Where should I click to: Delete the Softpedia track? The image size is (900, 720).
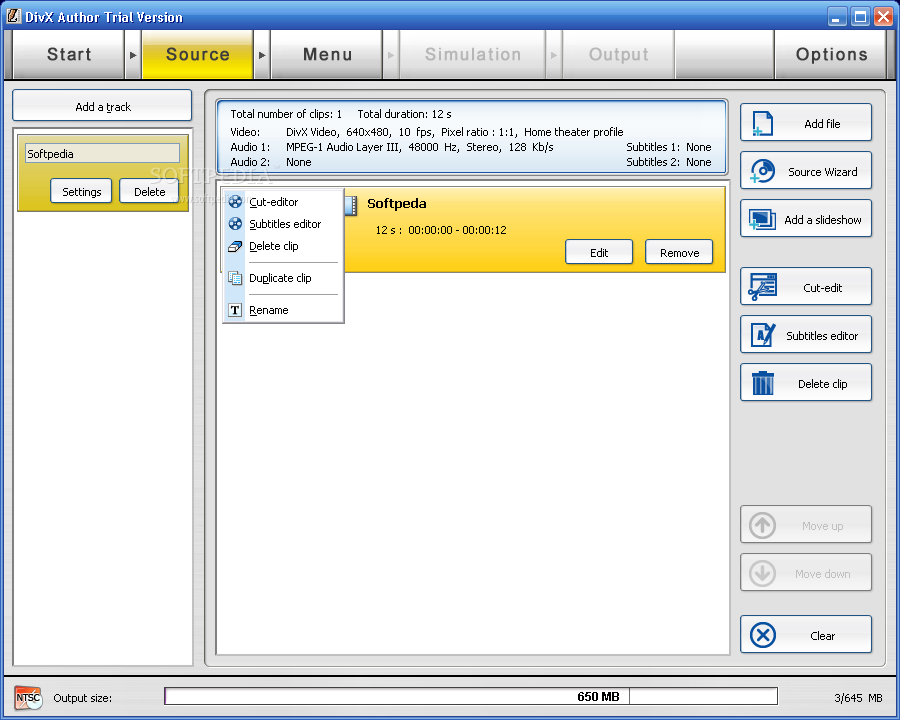pyautogui.click(x=149, y=191)
